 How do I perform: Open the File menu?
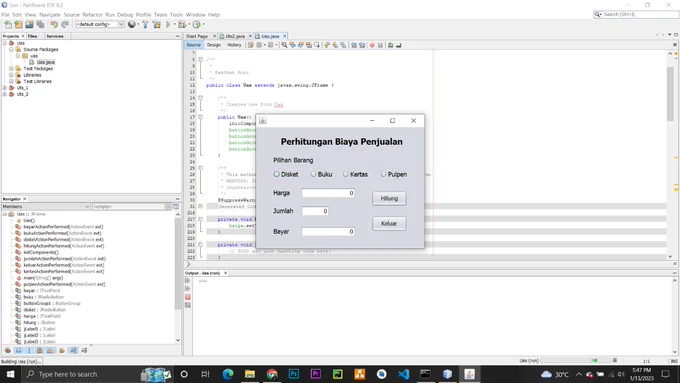pos(5,15)
